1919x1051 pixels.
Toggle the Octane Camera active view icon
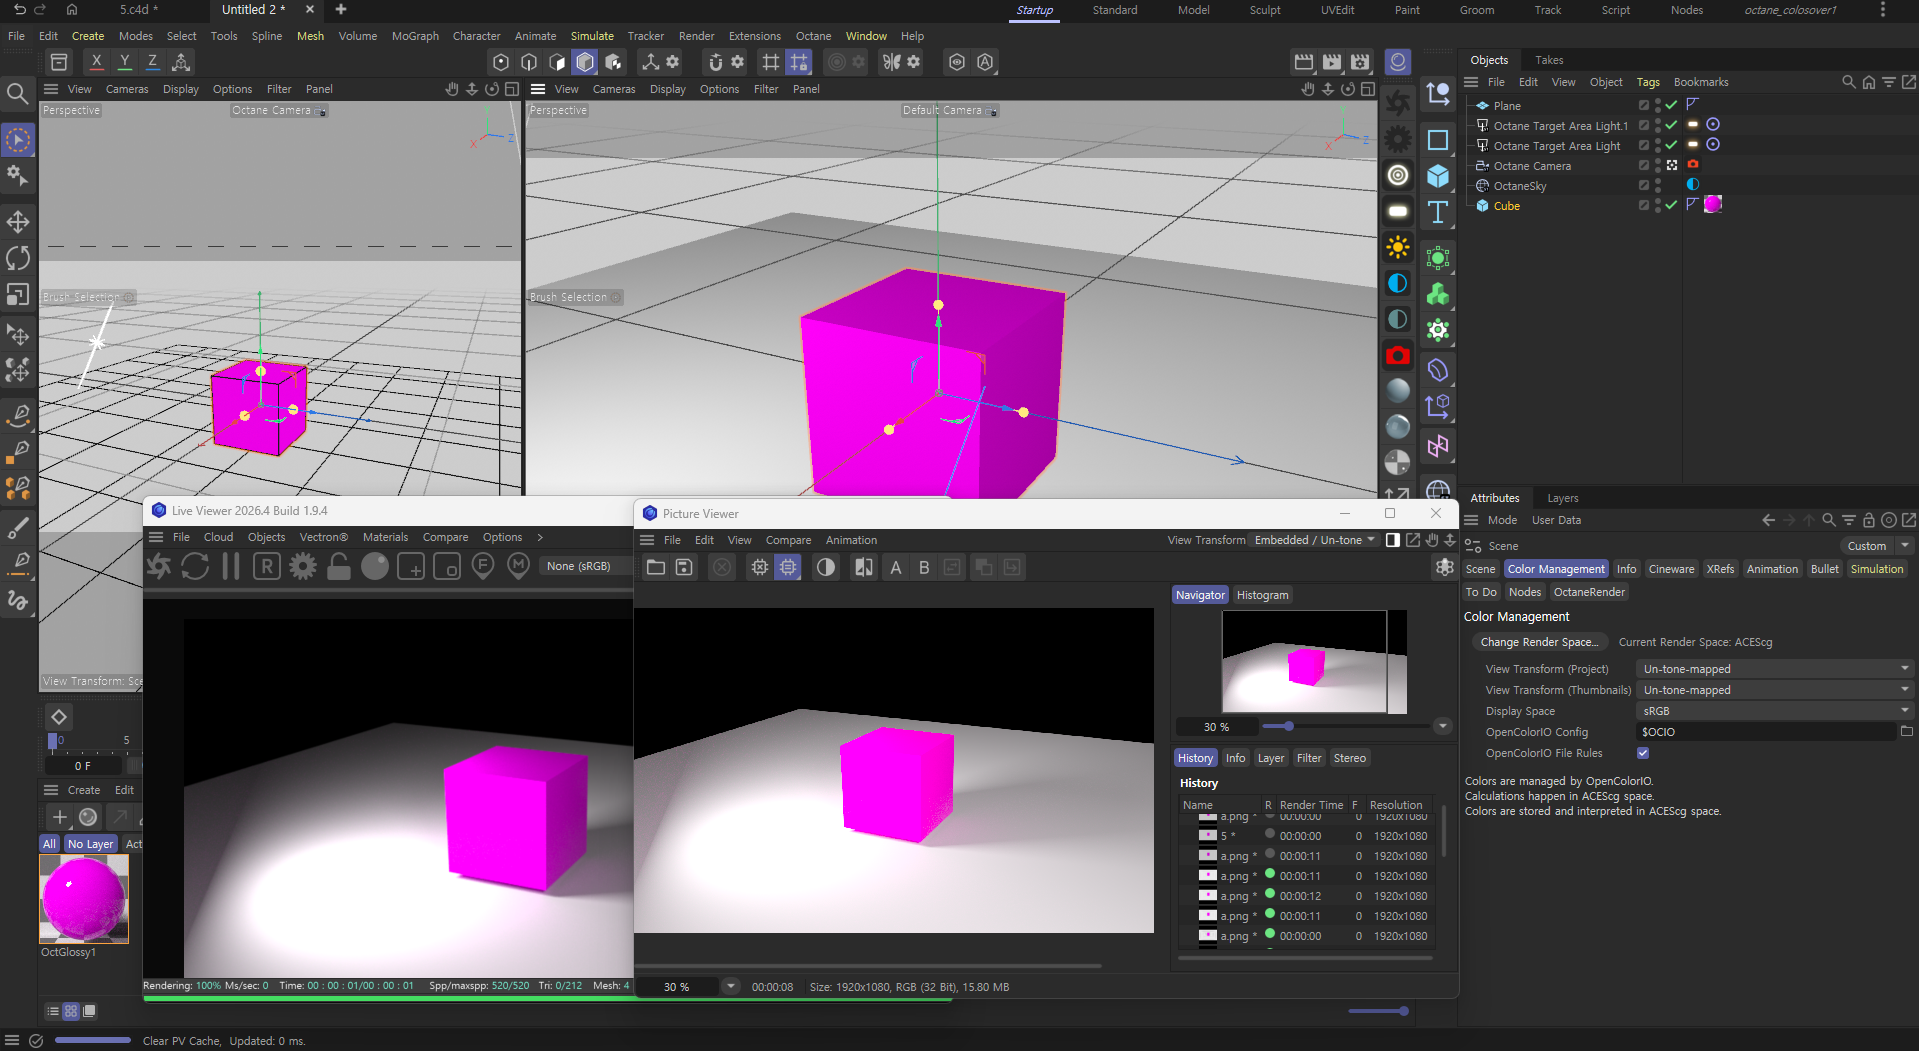coord(1672,165)
